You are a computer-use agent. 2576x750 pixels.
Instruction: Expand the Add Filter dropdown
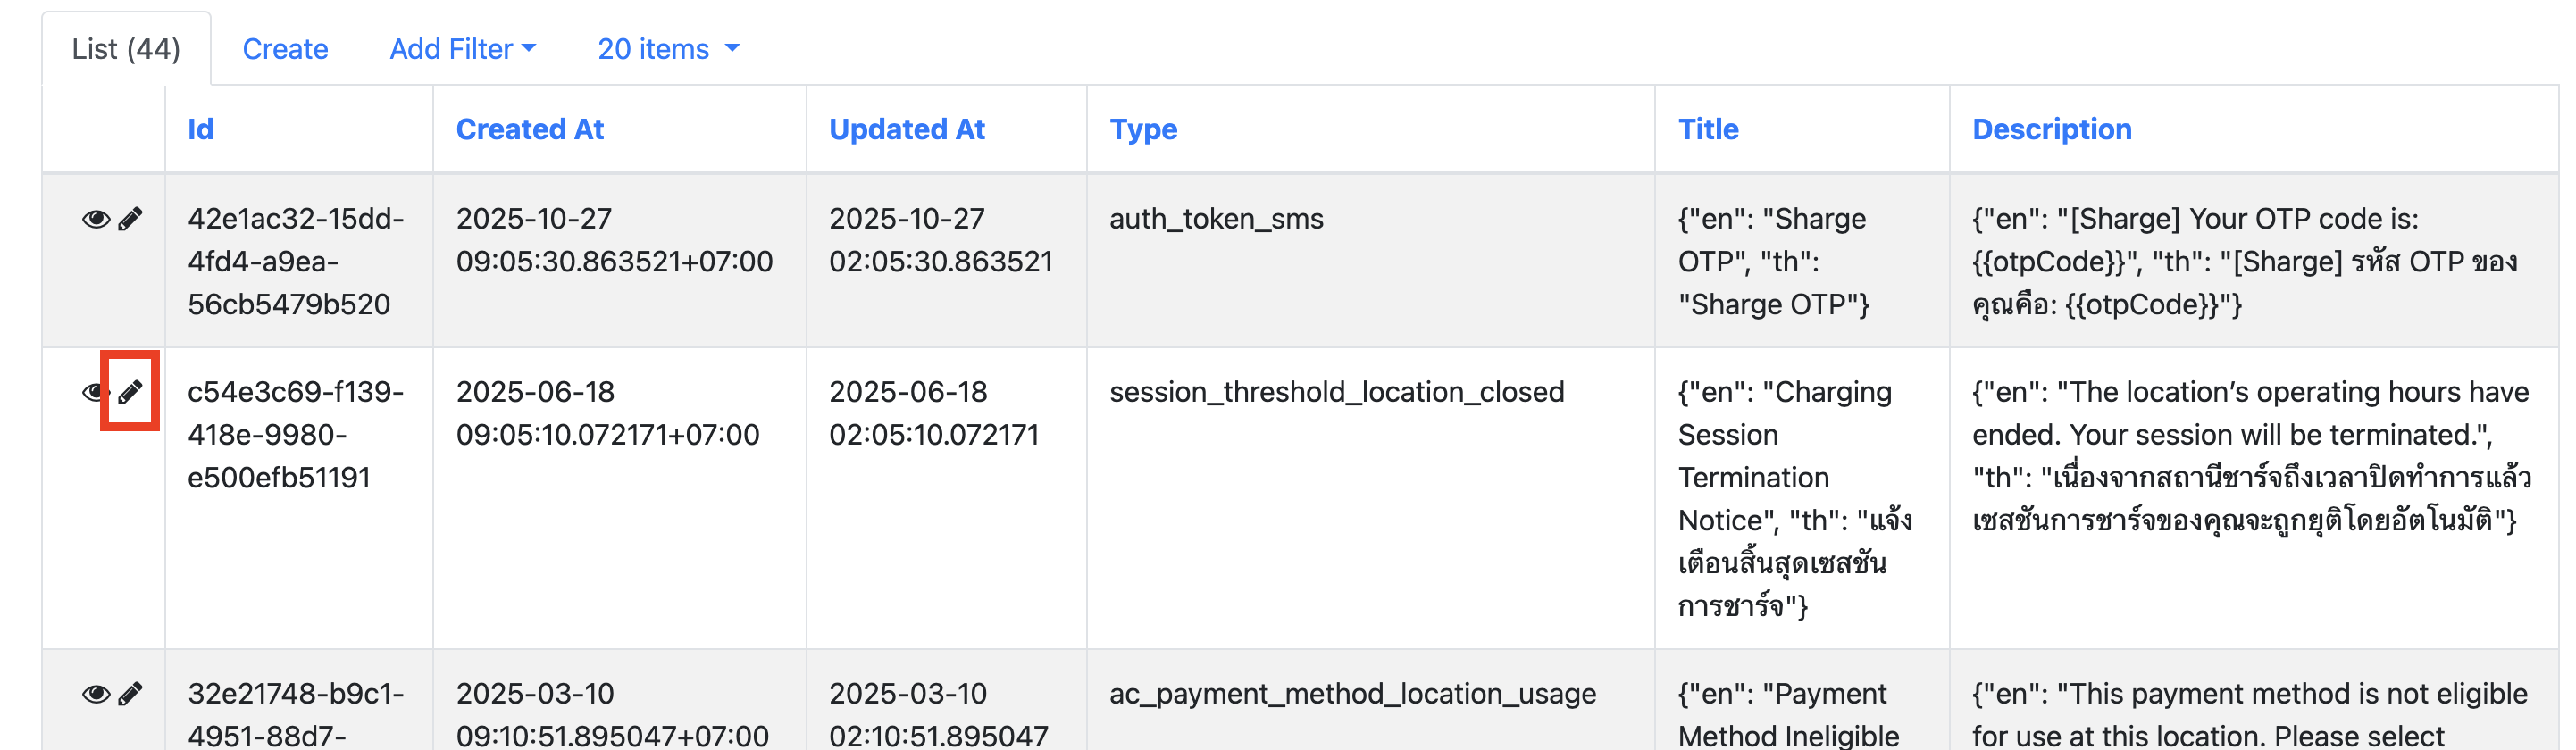pyautogui.click(x=462, y=49)
